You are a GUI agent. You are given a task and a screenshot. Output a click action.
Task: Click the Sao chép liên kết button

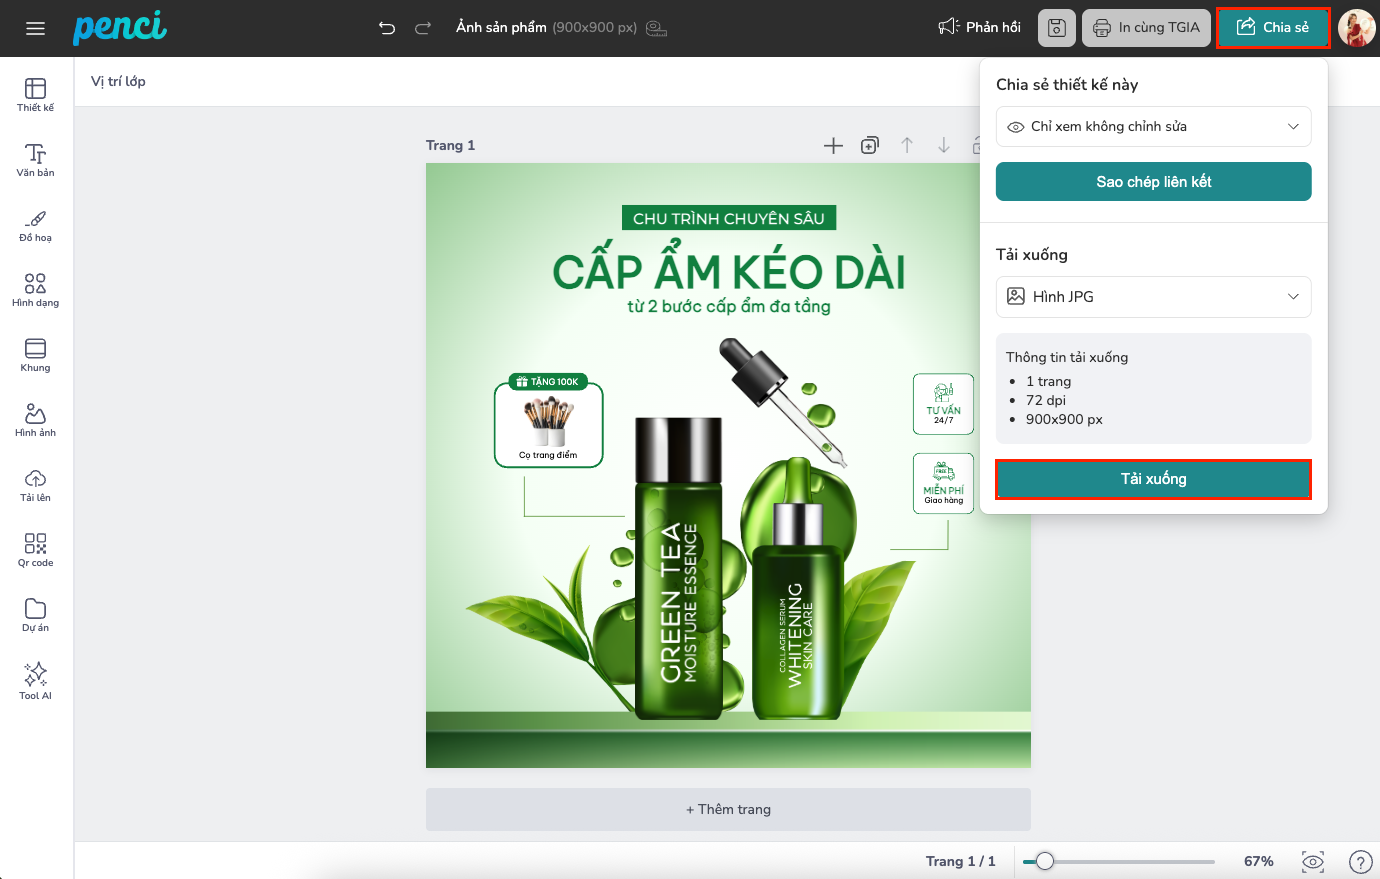pyautogui.click(x=1153, y=182)
